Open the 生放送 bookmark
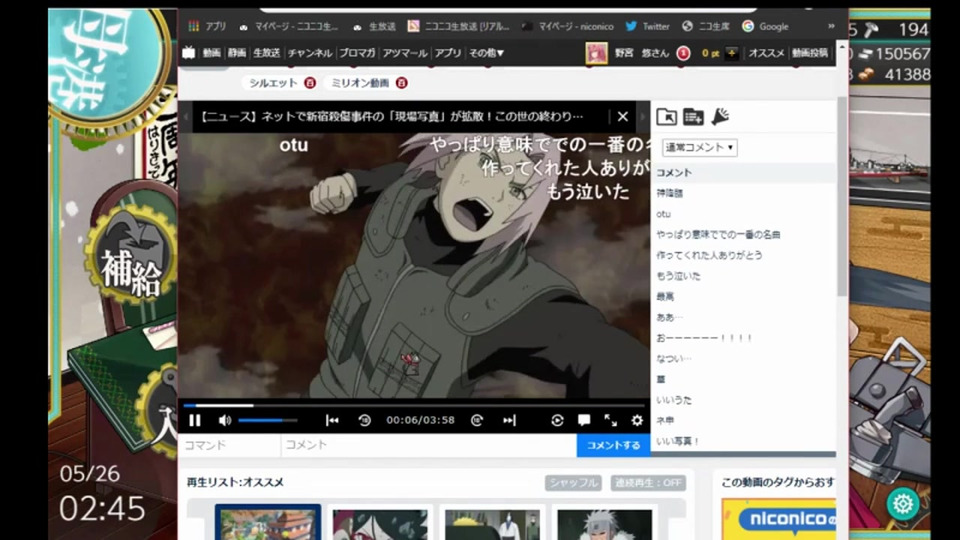 pyautogui.click(x=375, y=26)
